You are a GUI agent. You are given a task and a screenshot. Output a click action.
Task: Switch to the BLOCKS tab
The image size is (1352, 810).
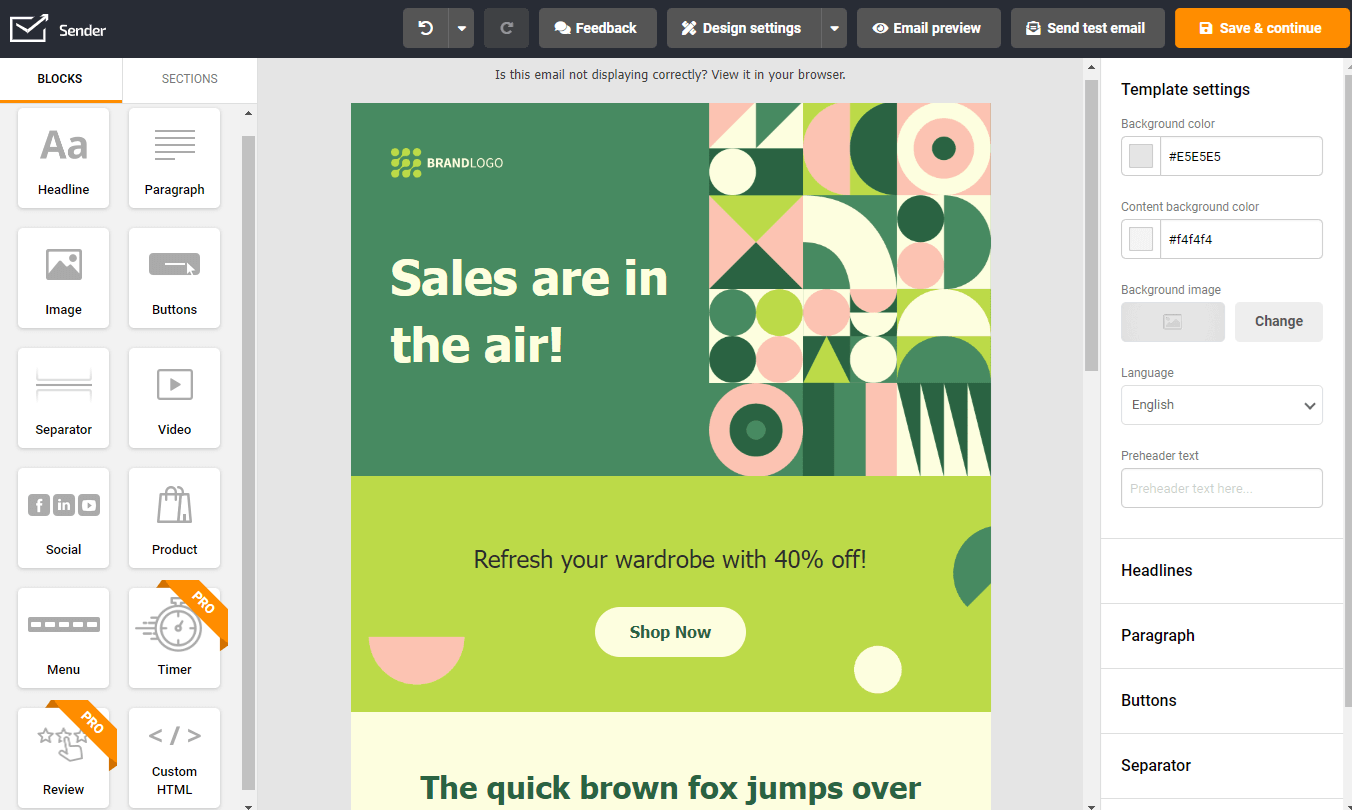point(61,79)
